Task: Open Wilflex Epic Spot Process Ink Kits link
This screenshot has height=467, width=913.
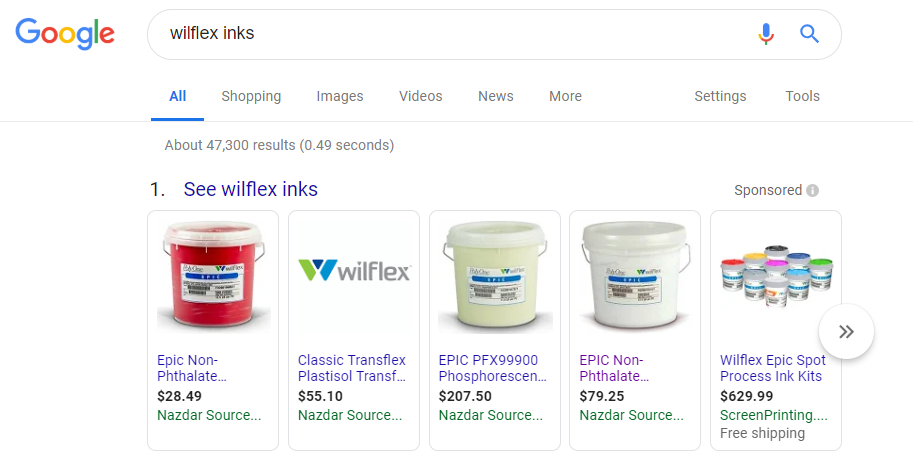Action: pyautogui.click(x=773, y=368)
